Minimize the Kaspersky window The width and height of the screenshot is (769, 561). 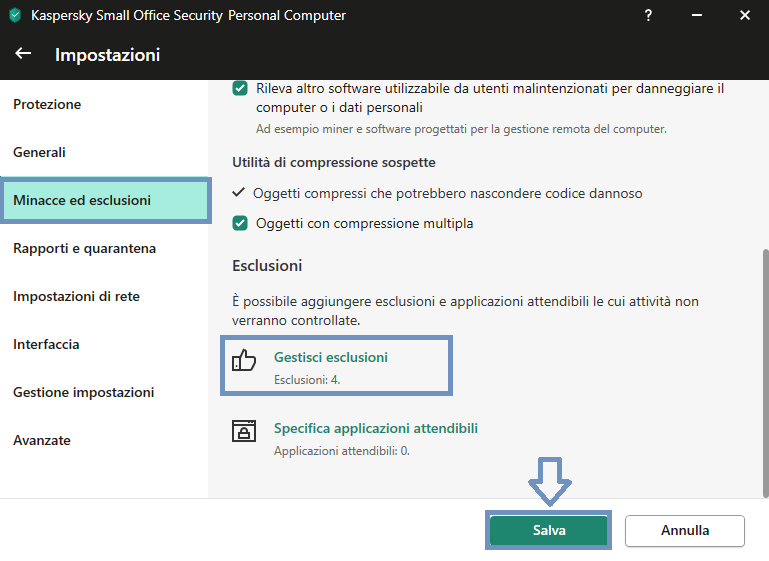696,15
